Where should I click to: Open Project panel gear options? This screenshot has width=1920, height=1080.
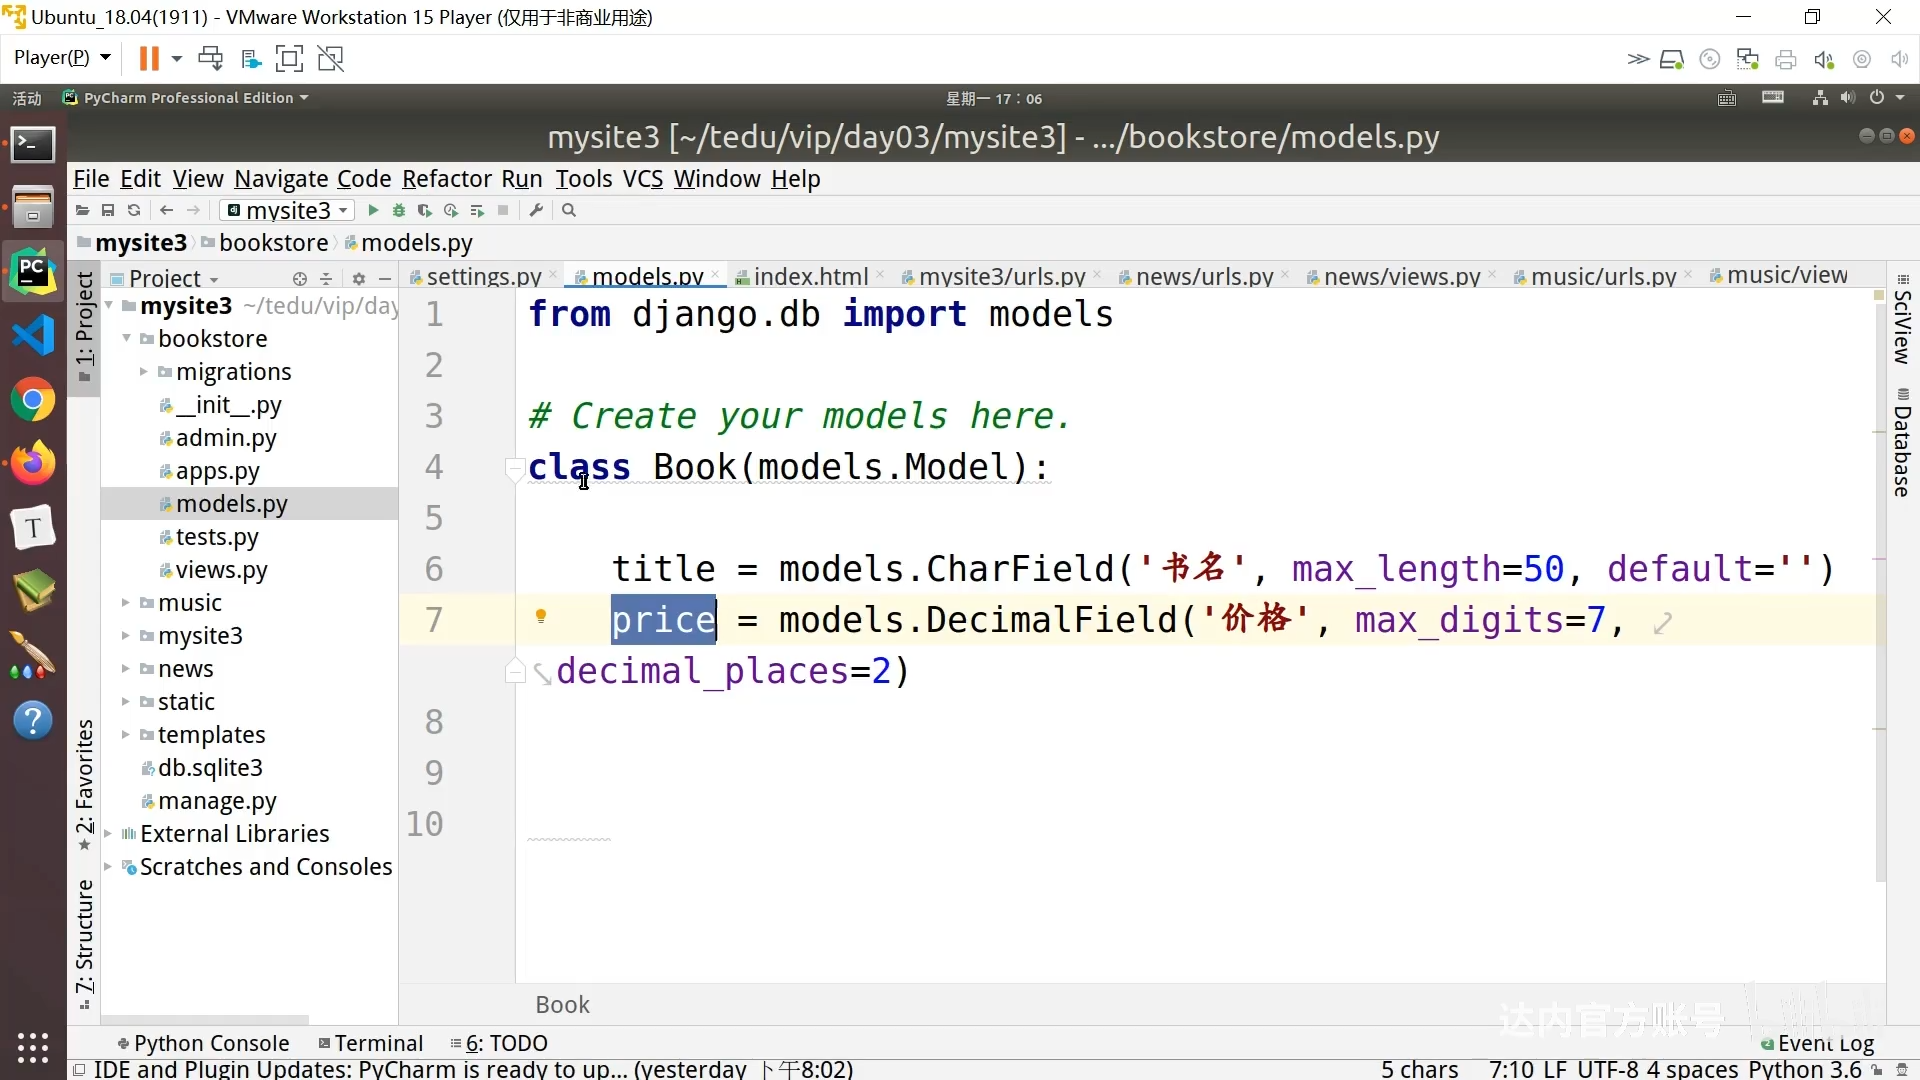pyautogui.click(x=359, y=279)
